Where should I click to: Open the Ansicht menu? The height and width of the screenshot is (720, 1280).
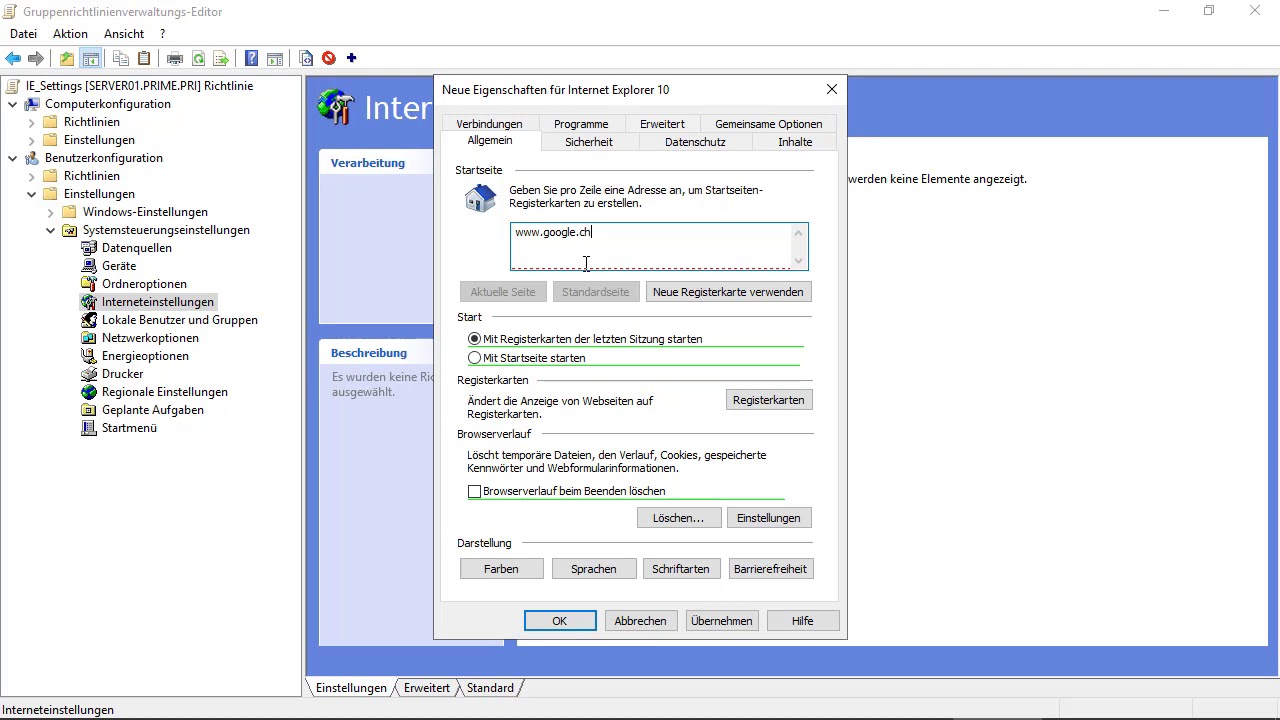(x=124, y=34)
